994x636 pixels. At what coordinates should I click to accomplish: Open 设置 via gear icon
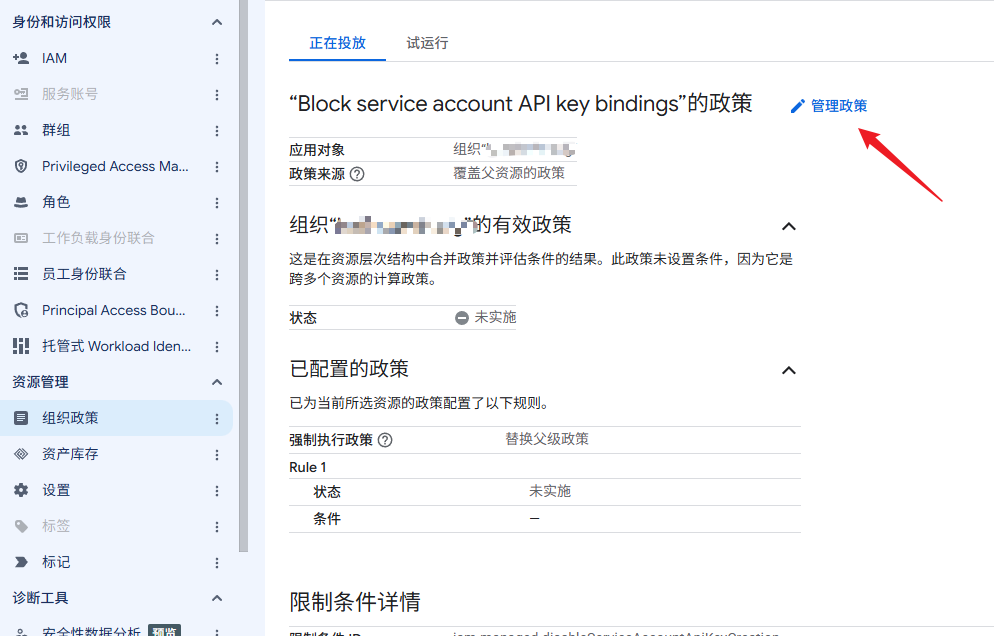click(x=21, y=490)
